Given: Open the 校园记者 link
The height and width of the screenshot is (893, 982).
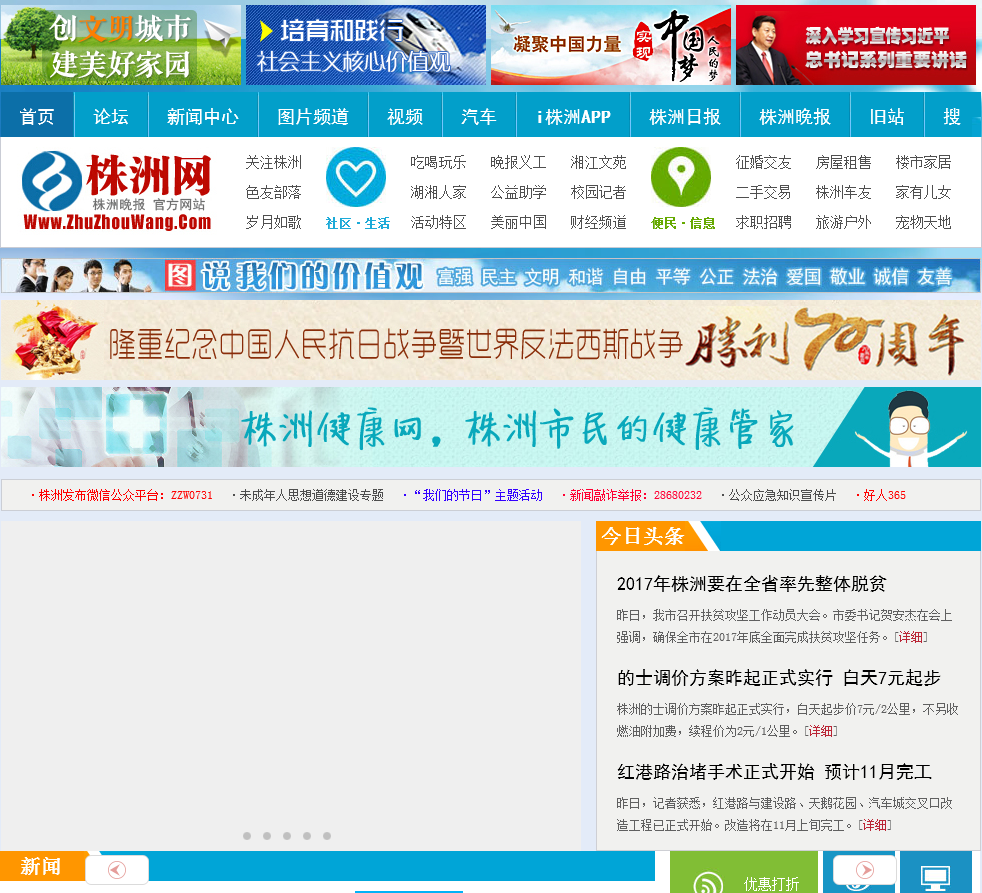Looking at the screenshot, I should point(599,192).
